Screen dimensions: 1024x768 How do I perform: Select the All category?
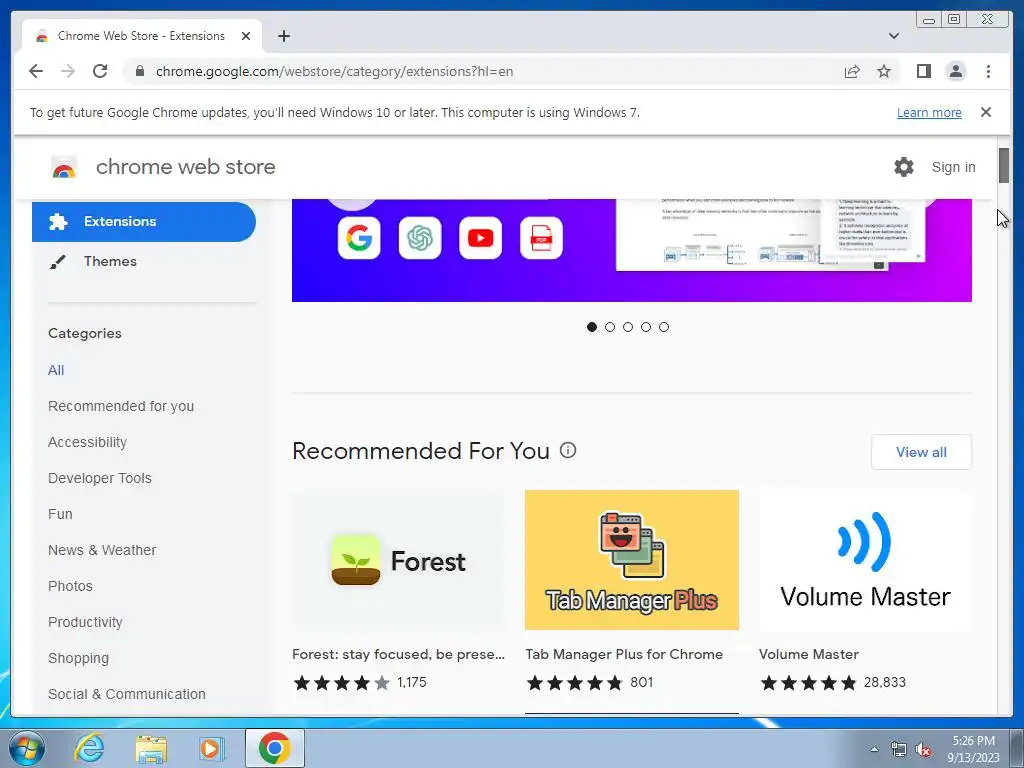(56, 370)
